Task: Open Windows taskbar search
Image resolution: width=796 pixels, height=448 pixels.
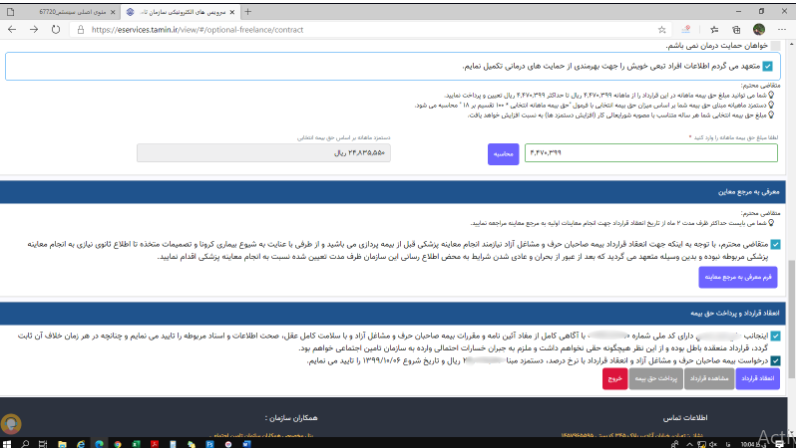Action: pyautogui.click(x=25, y=444)
